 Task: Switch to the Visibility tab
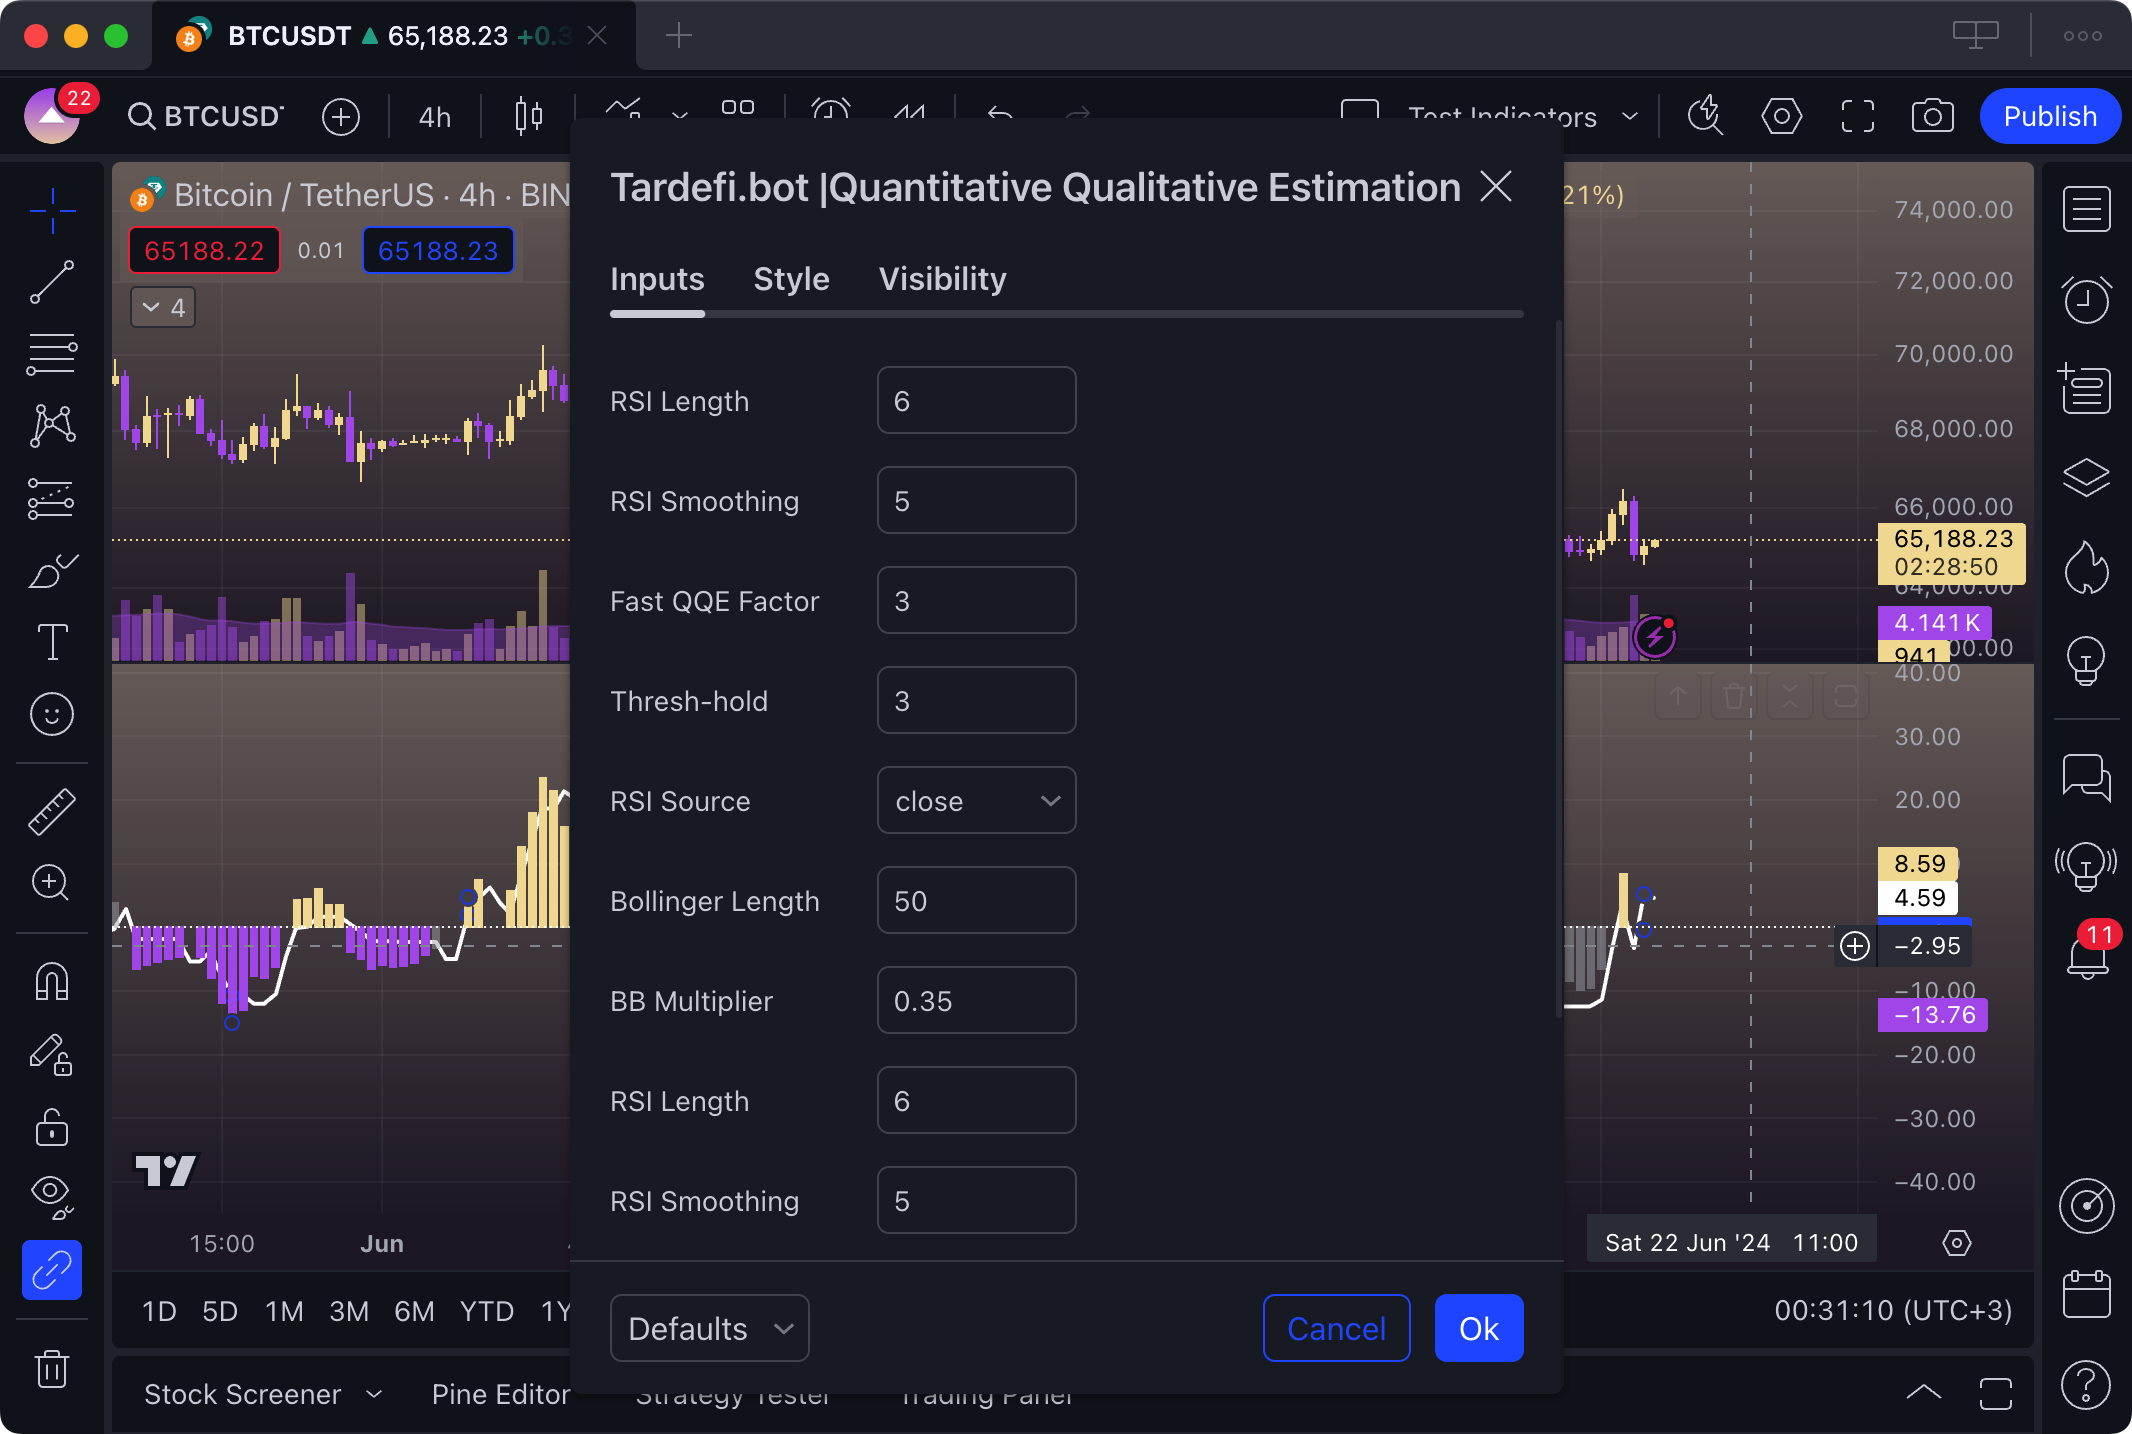[942, 279]
